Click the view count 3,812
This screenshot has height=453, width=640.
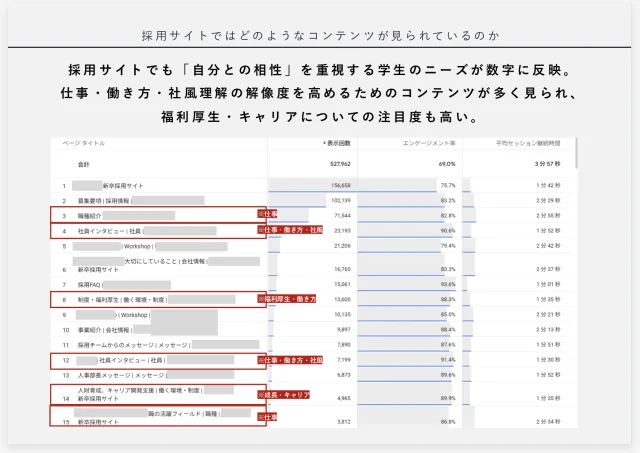tap(344, 422)
